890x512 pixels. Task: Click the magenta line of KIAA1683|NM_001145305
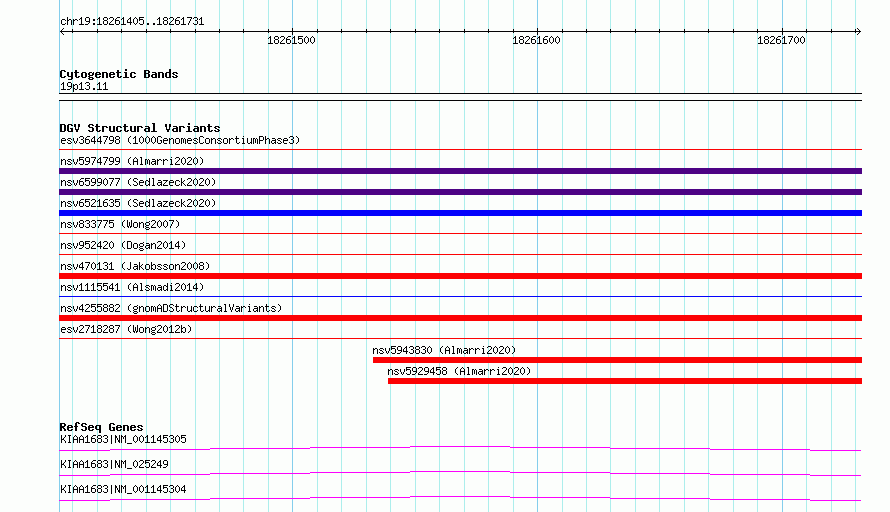(460, 448)
